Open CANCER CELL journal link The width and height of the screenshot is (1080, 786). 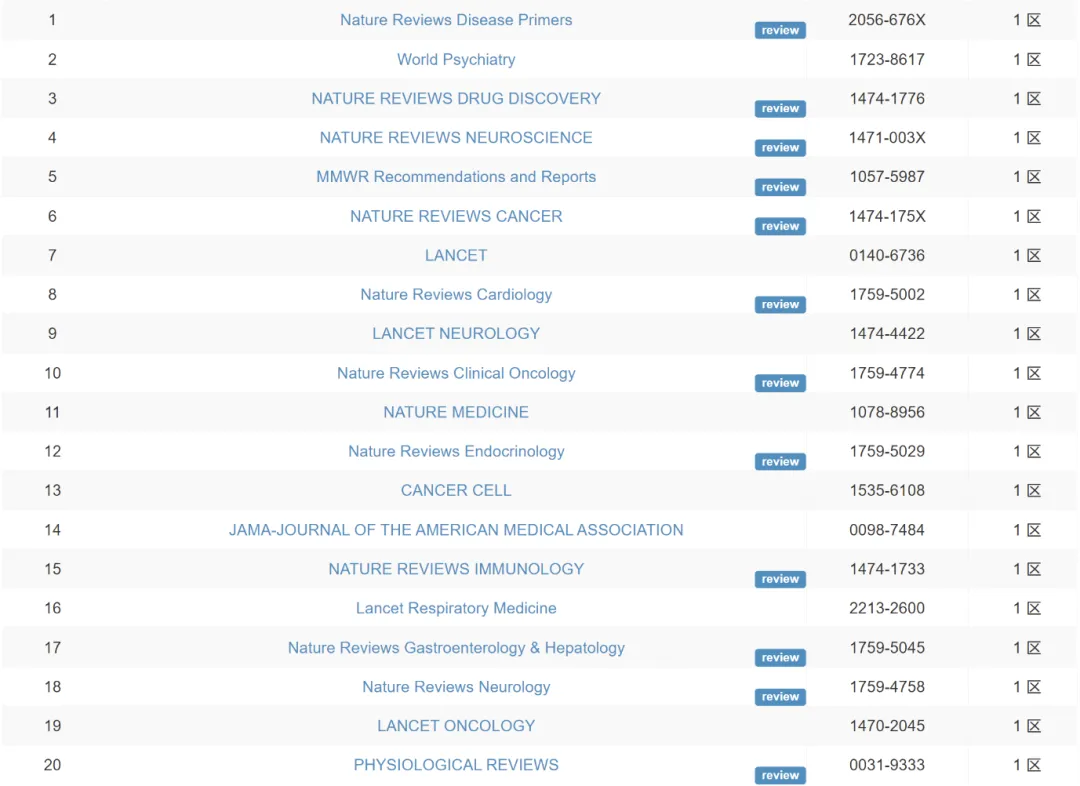456,490
